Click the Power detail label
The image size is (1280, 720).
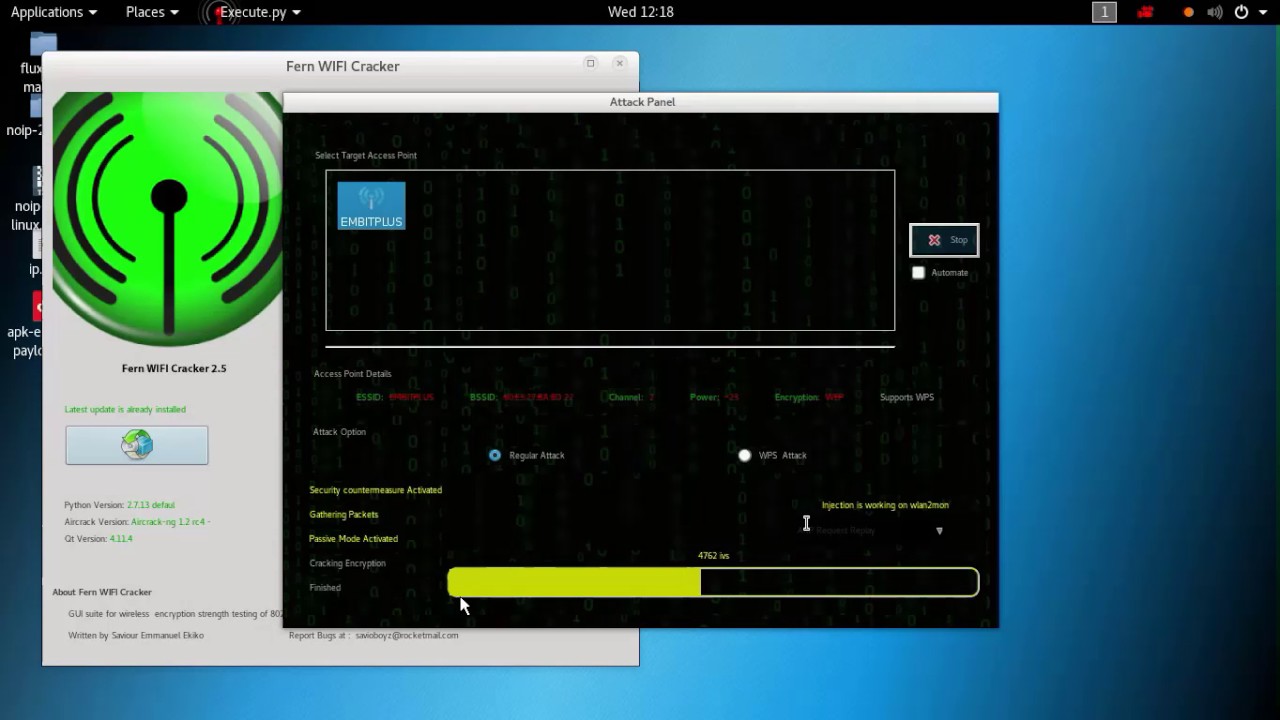click(x=704, y=397)
